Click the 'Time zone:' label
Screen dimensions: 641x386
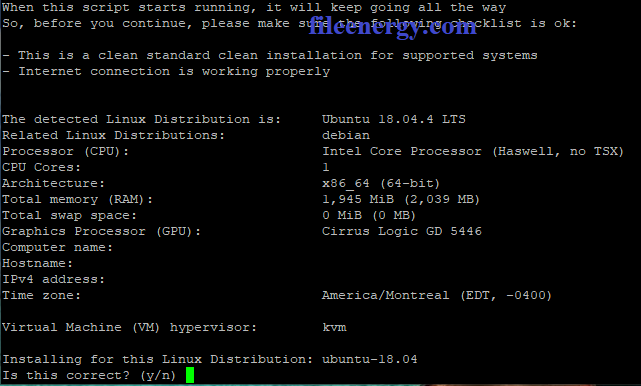point(41,296)
